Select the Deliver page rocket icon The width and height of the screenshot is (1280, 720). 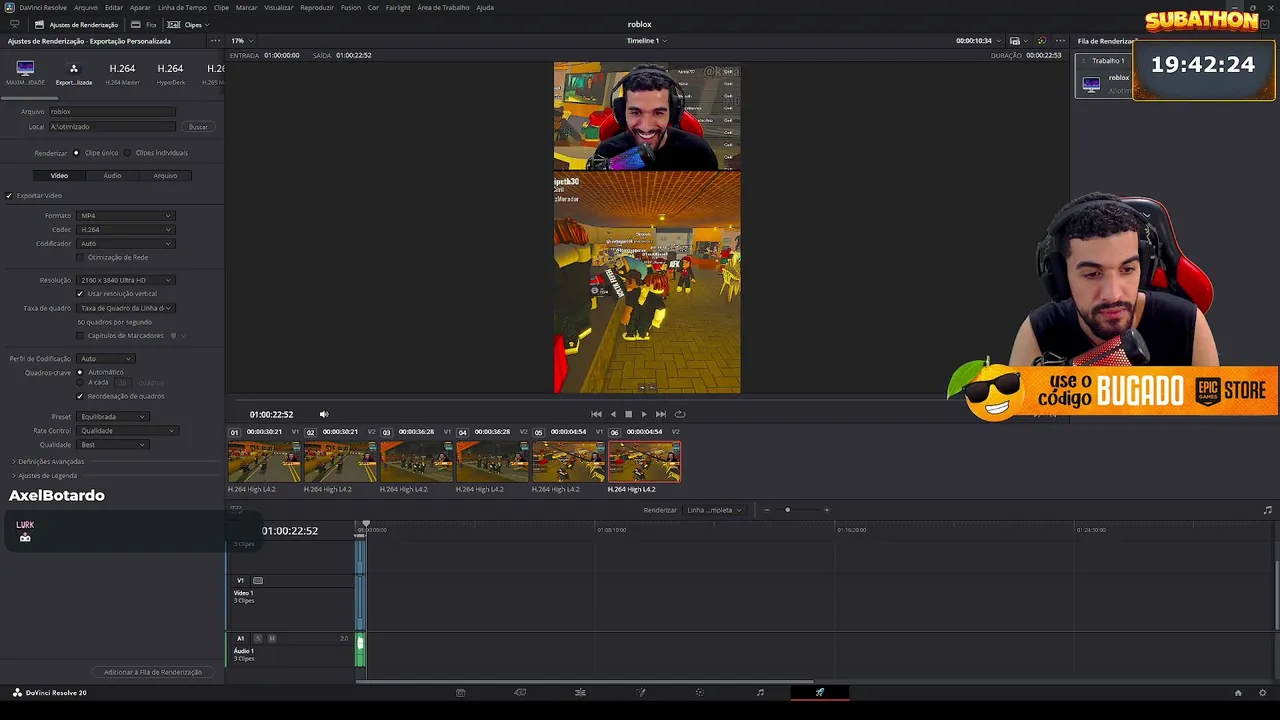coord(820,692)
